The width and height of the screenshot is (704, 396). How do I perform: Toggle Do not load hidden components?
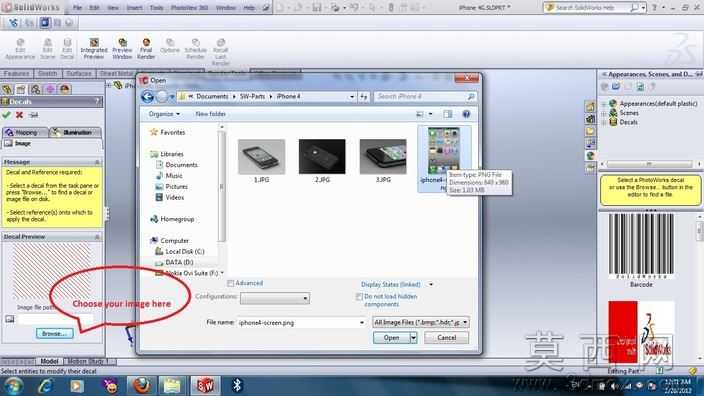point(359,297)
